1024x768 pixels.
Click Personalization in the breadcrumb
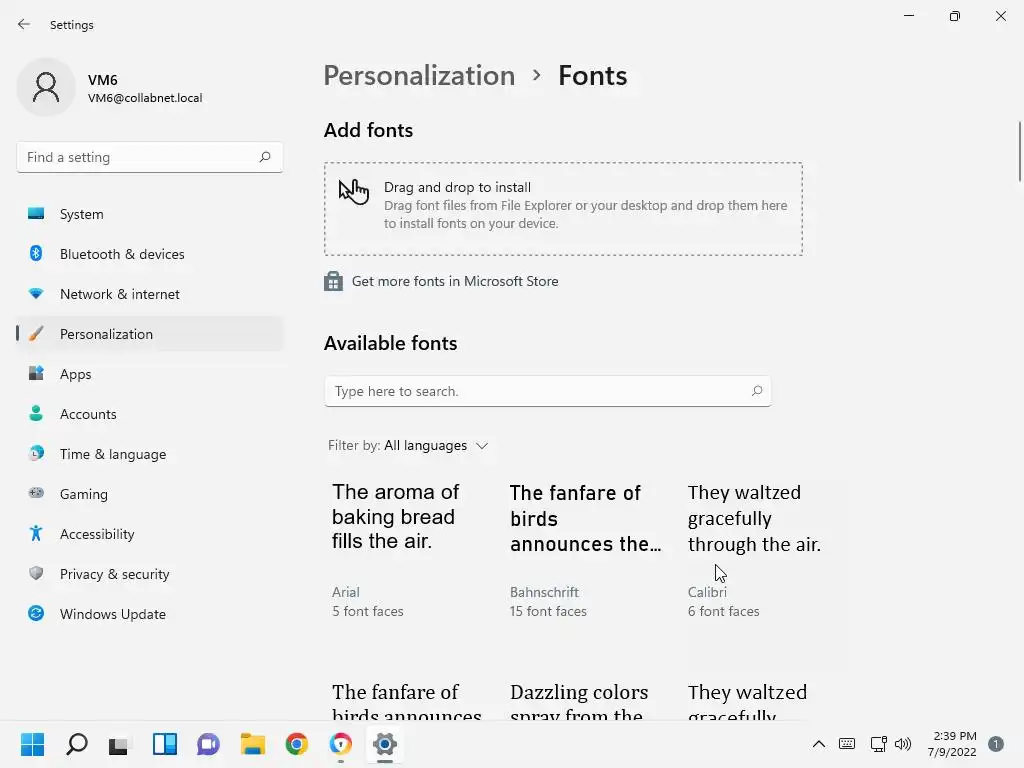419,76
